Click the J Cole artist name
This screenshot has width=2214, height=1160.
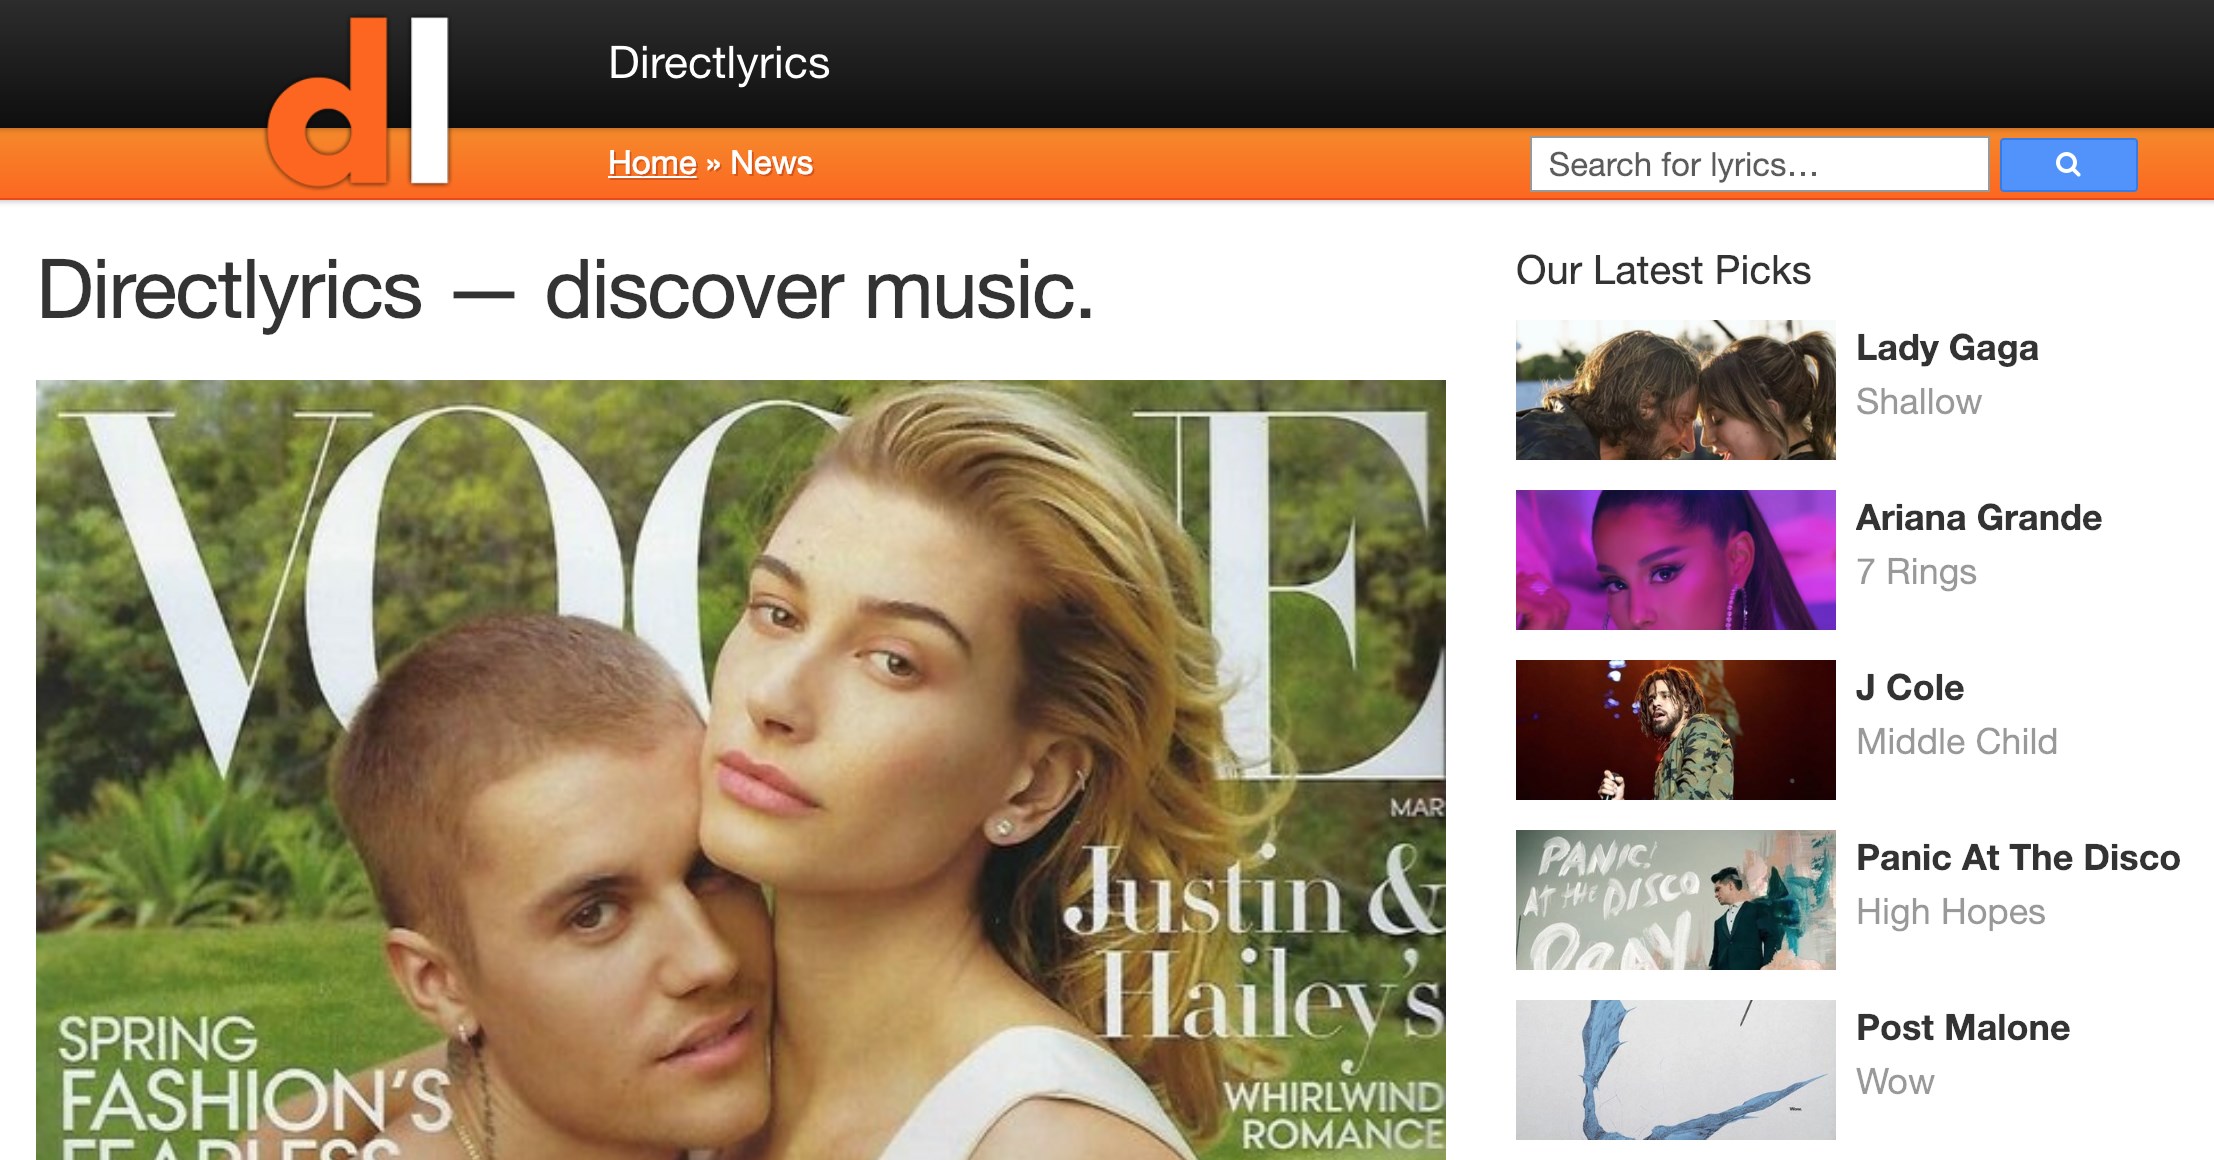(x=1910, y=688)
